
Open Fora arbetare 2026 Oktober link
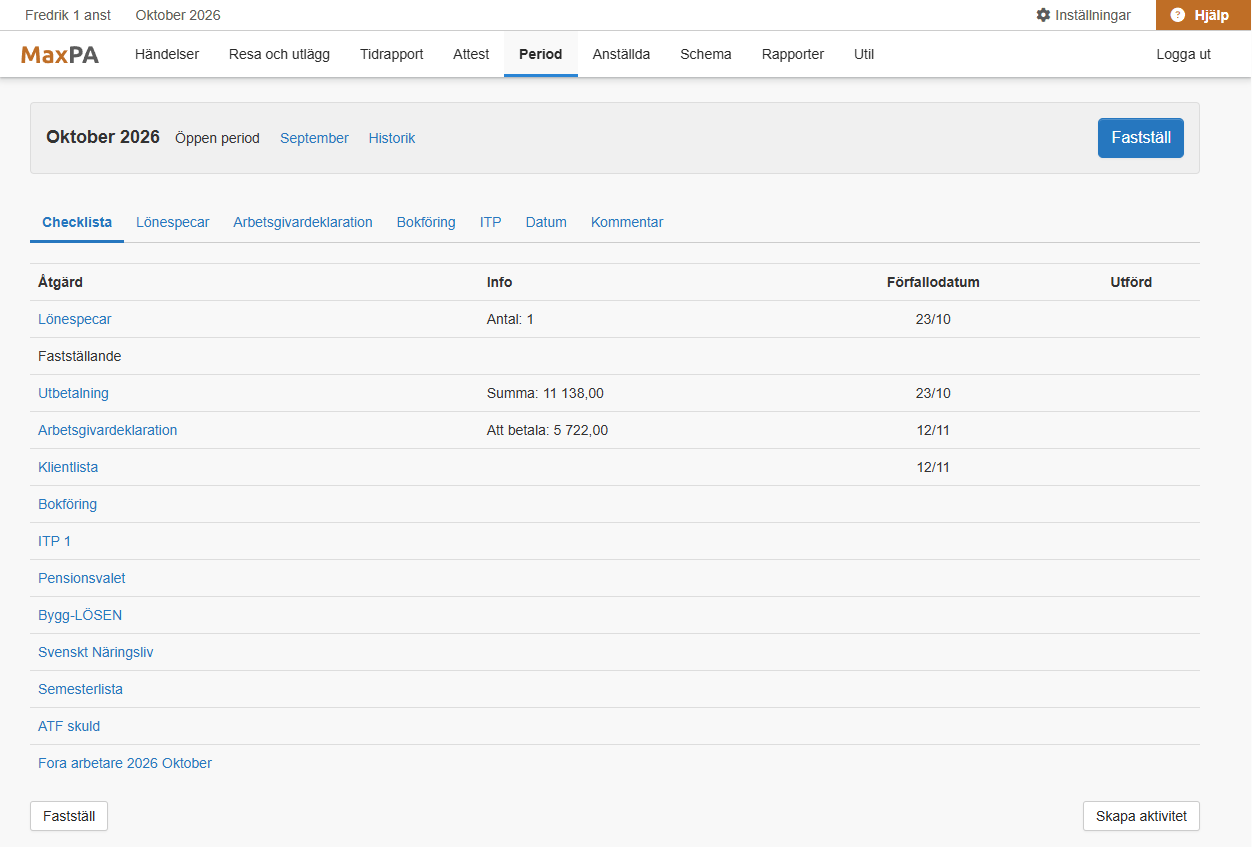click(x=125, y=763)
